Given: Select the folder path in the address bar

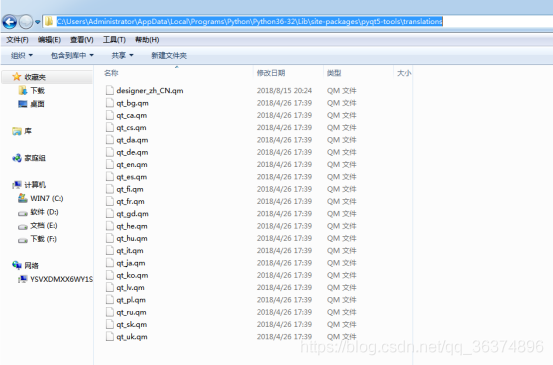Looking at the screenshot, I should 249,22.
